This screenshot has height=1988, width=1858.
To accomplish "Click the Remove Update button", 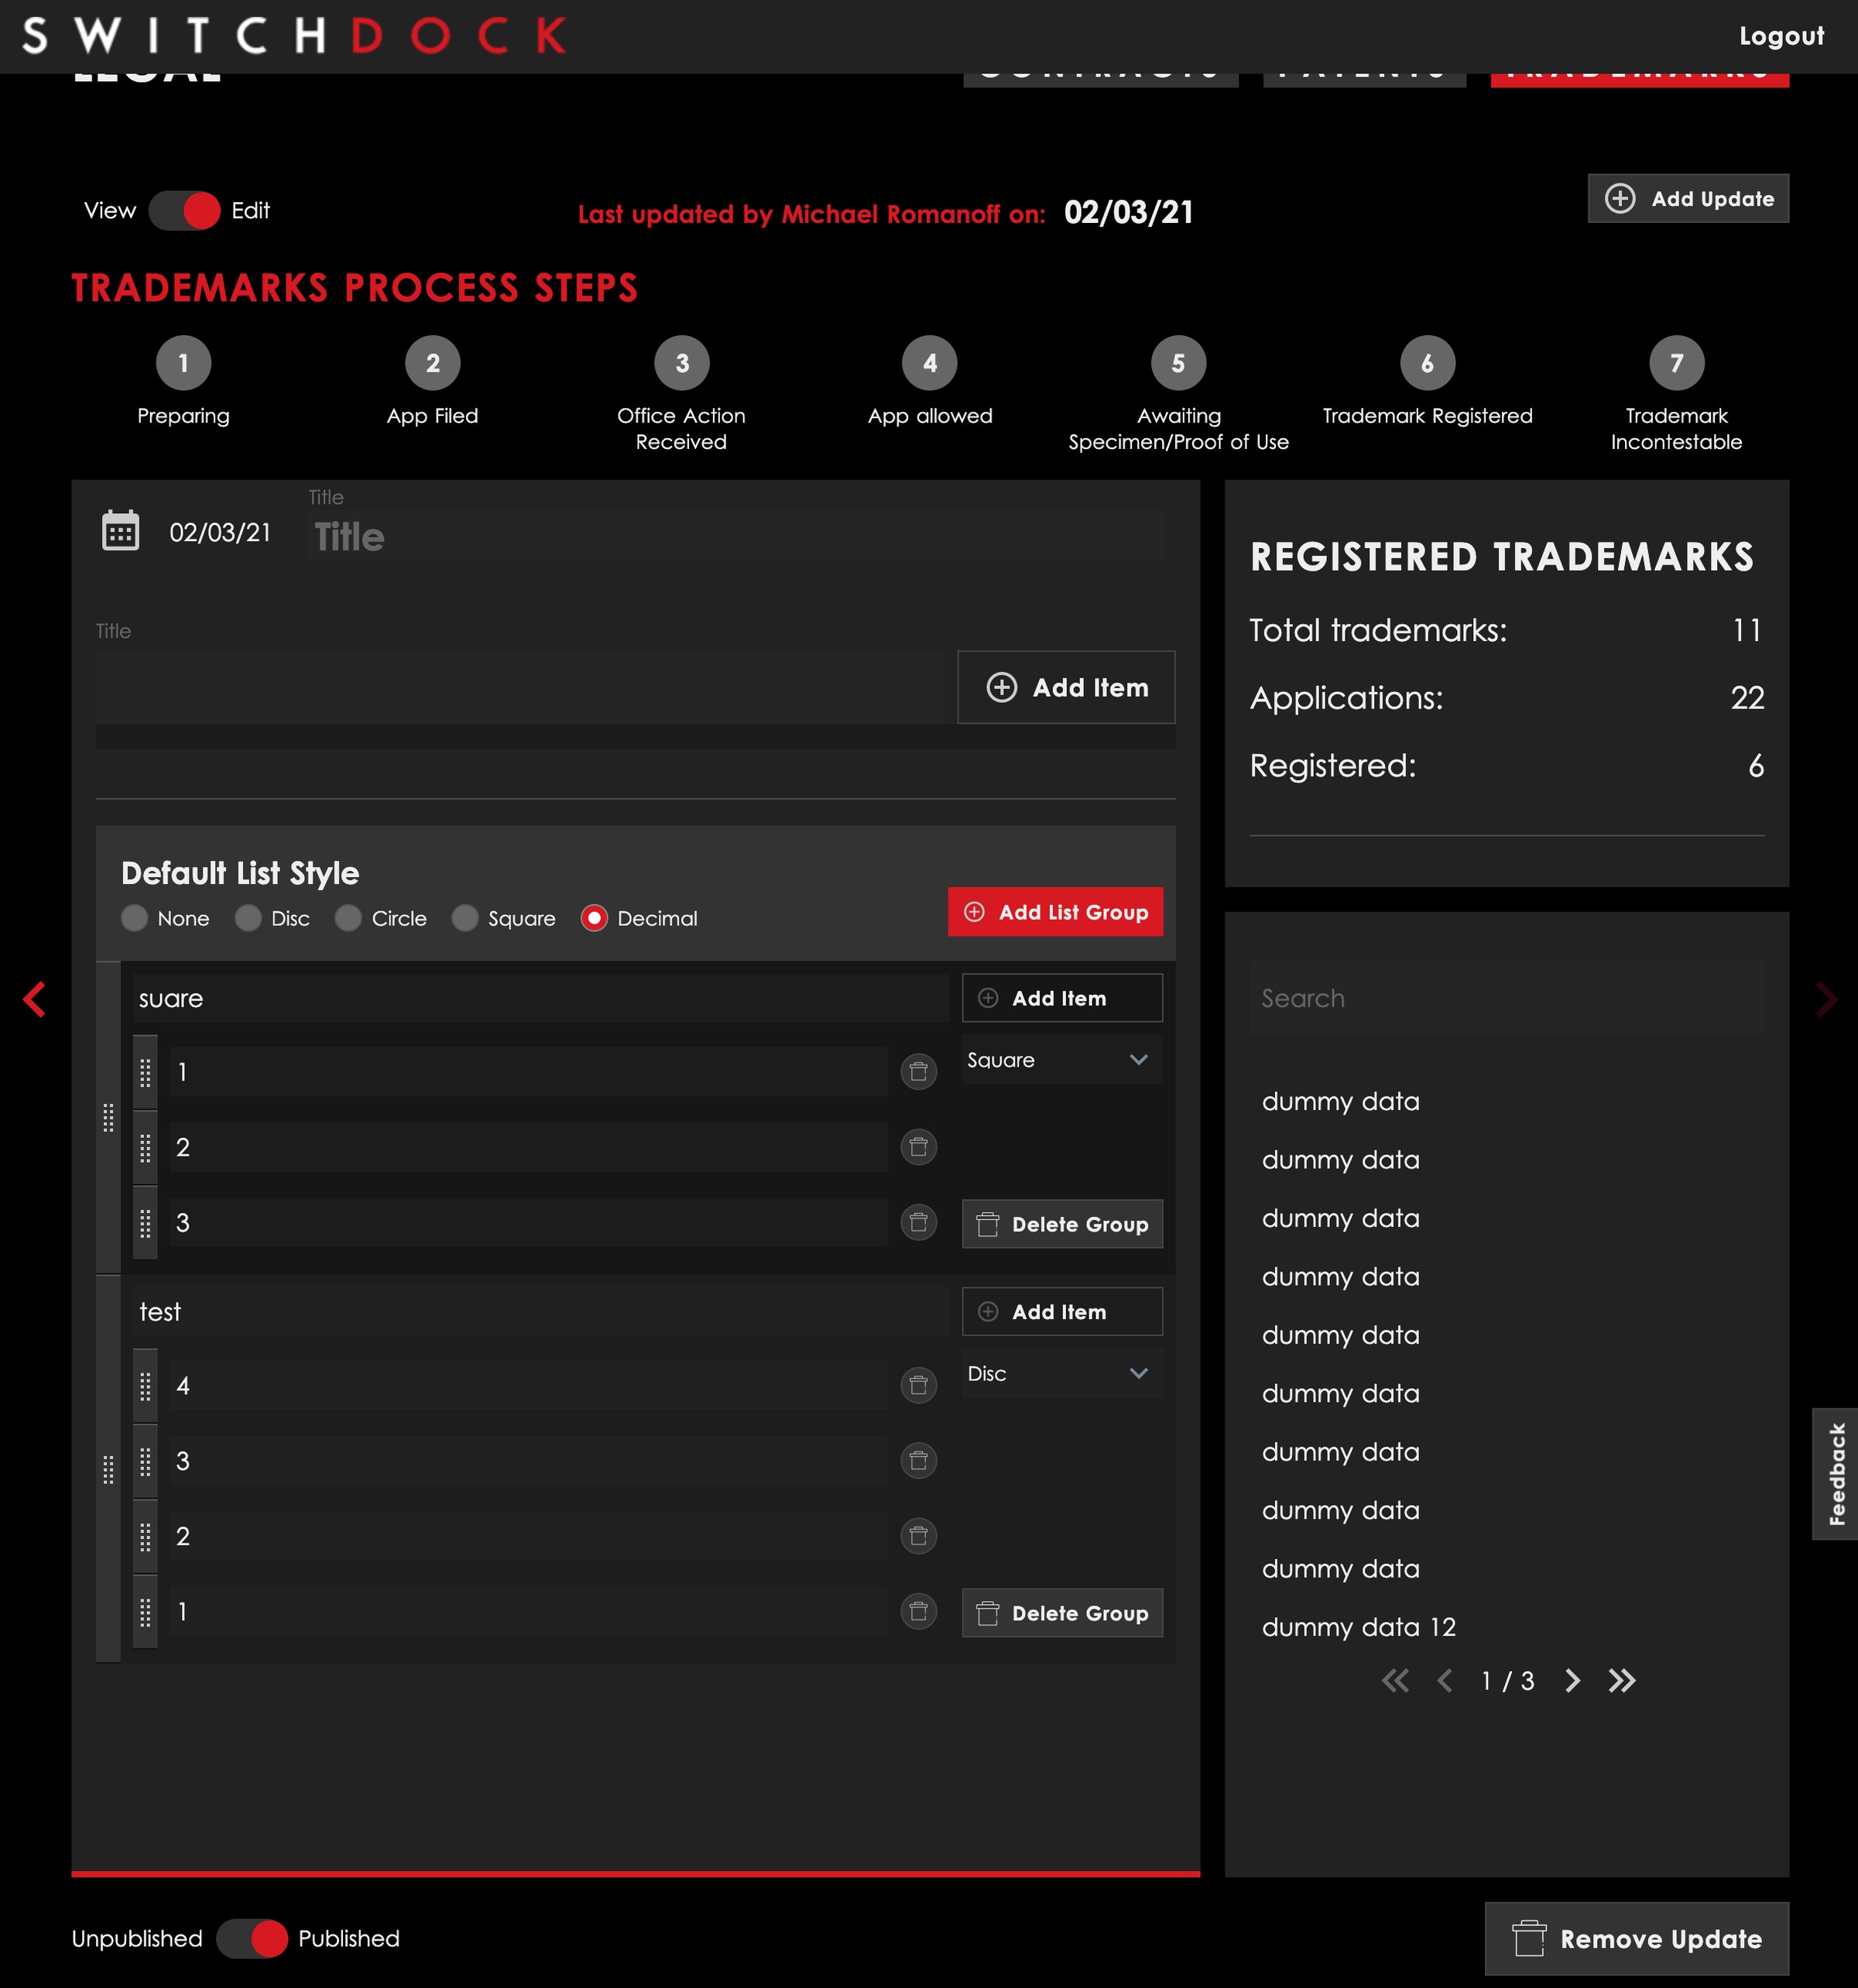I will tap(1636, 1939).
